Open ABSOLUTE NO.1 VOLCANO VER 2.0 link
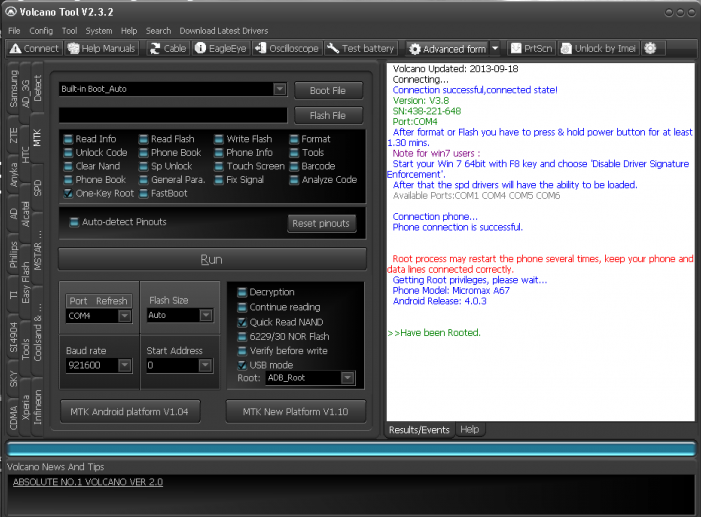 pyautogui.click(x=88, y=482)
